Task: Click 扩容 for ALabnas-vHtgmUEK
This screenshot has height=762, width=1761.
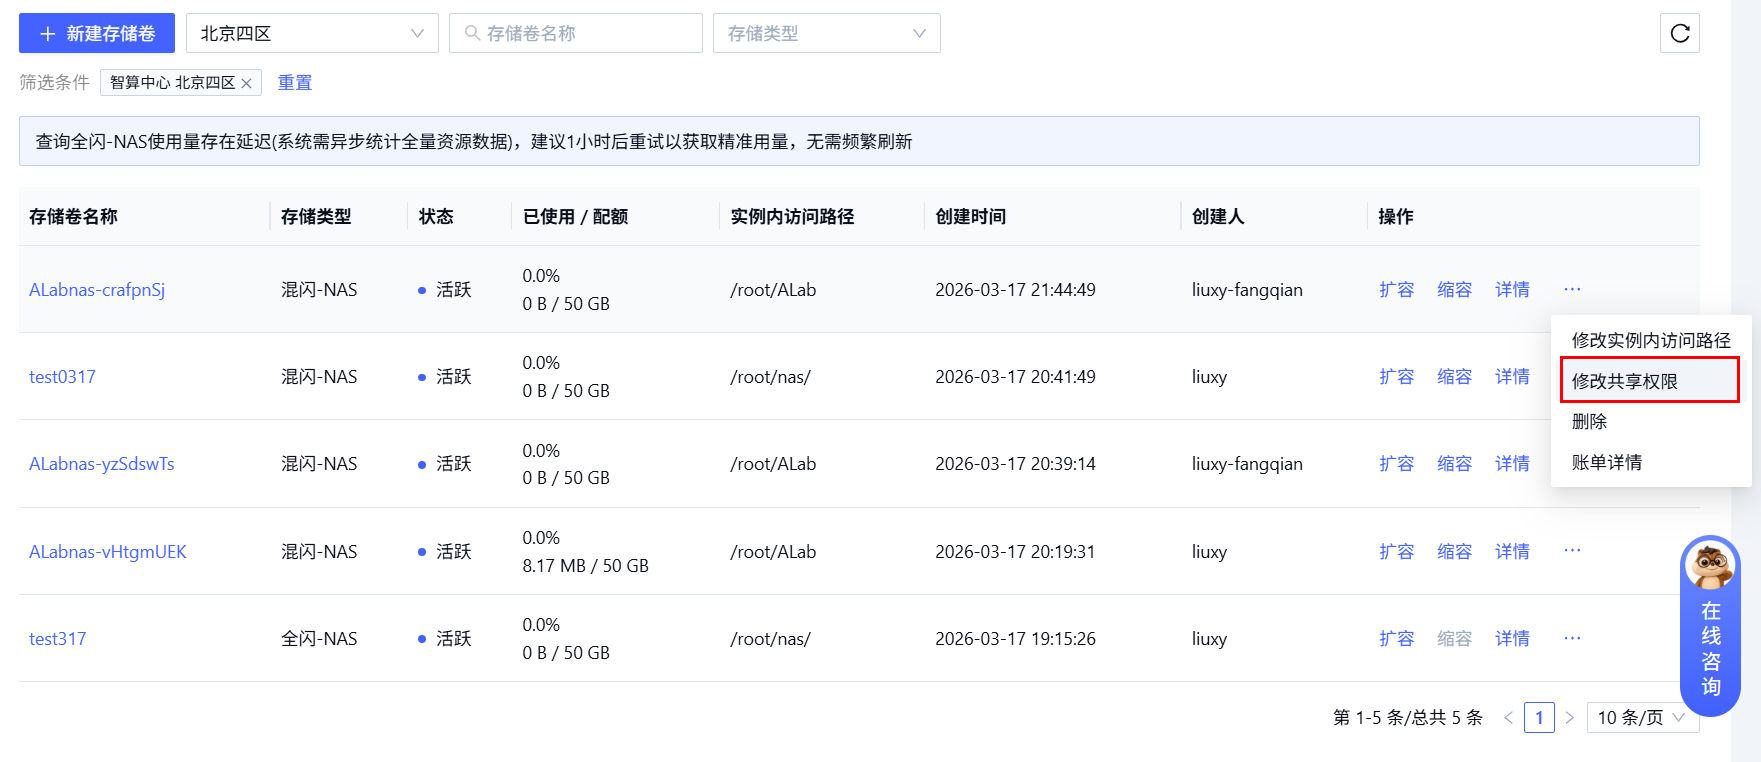Action: [x=1396, y=552]
